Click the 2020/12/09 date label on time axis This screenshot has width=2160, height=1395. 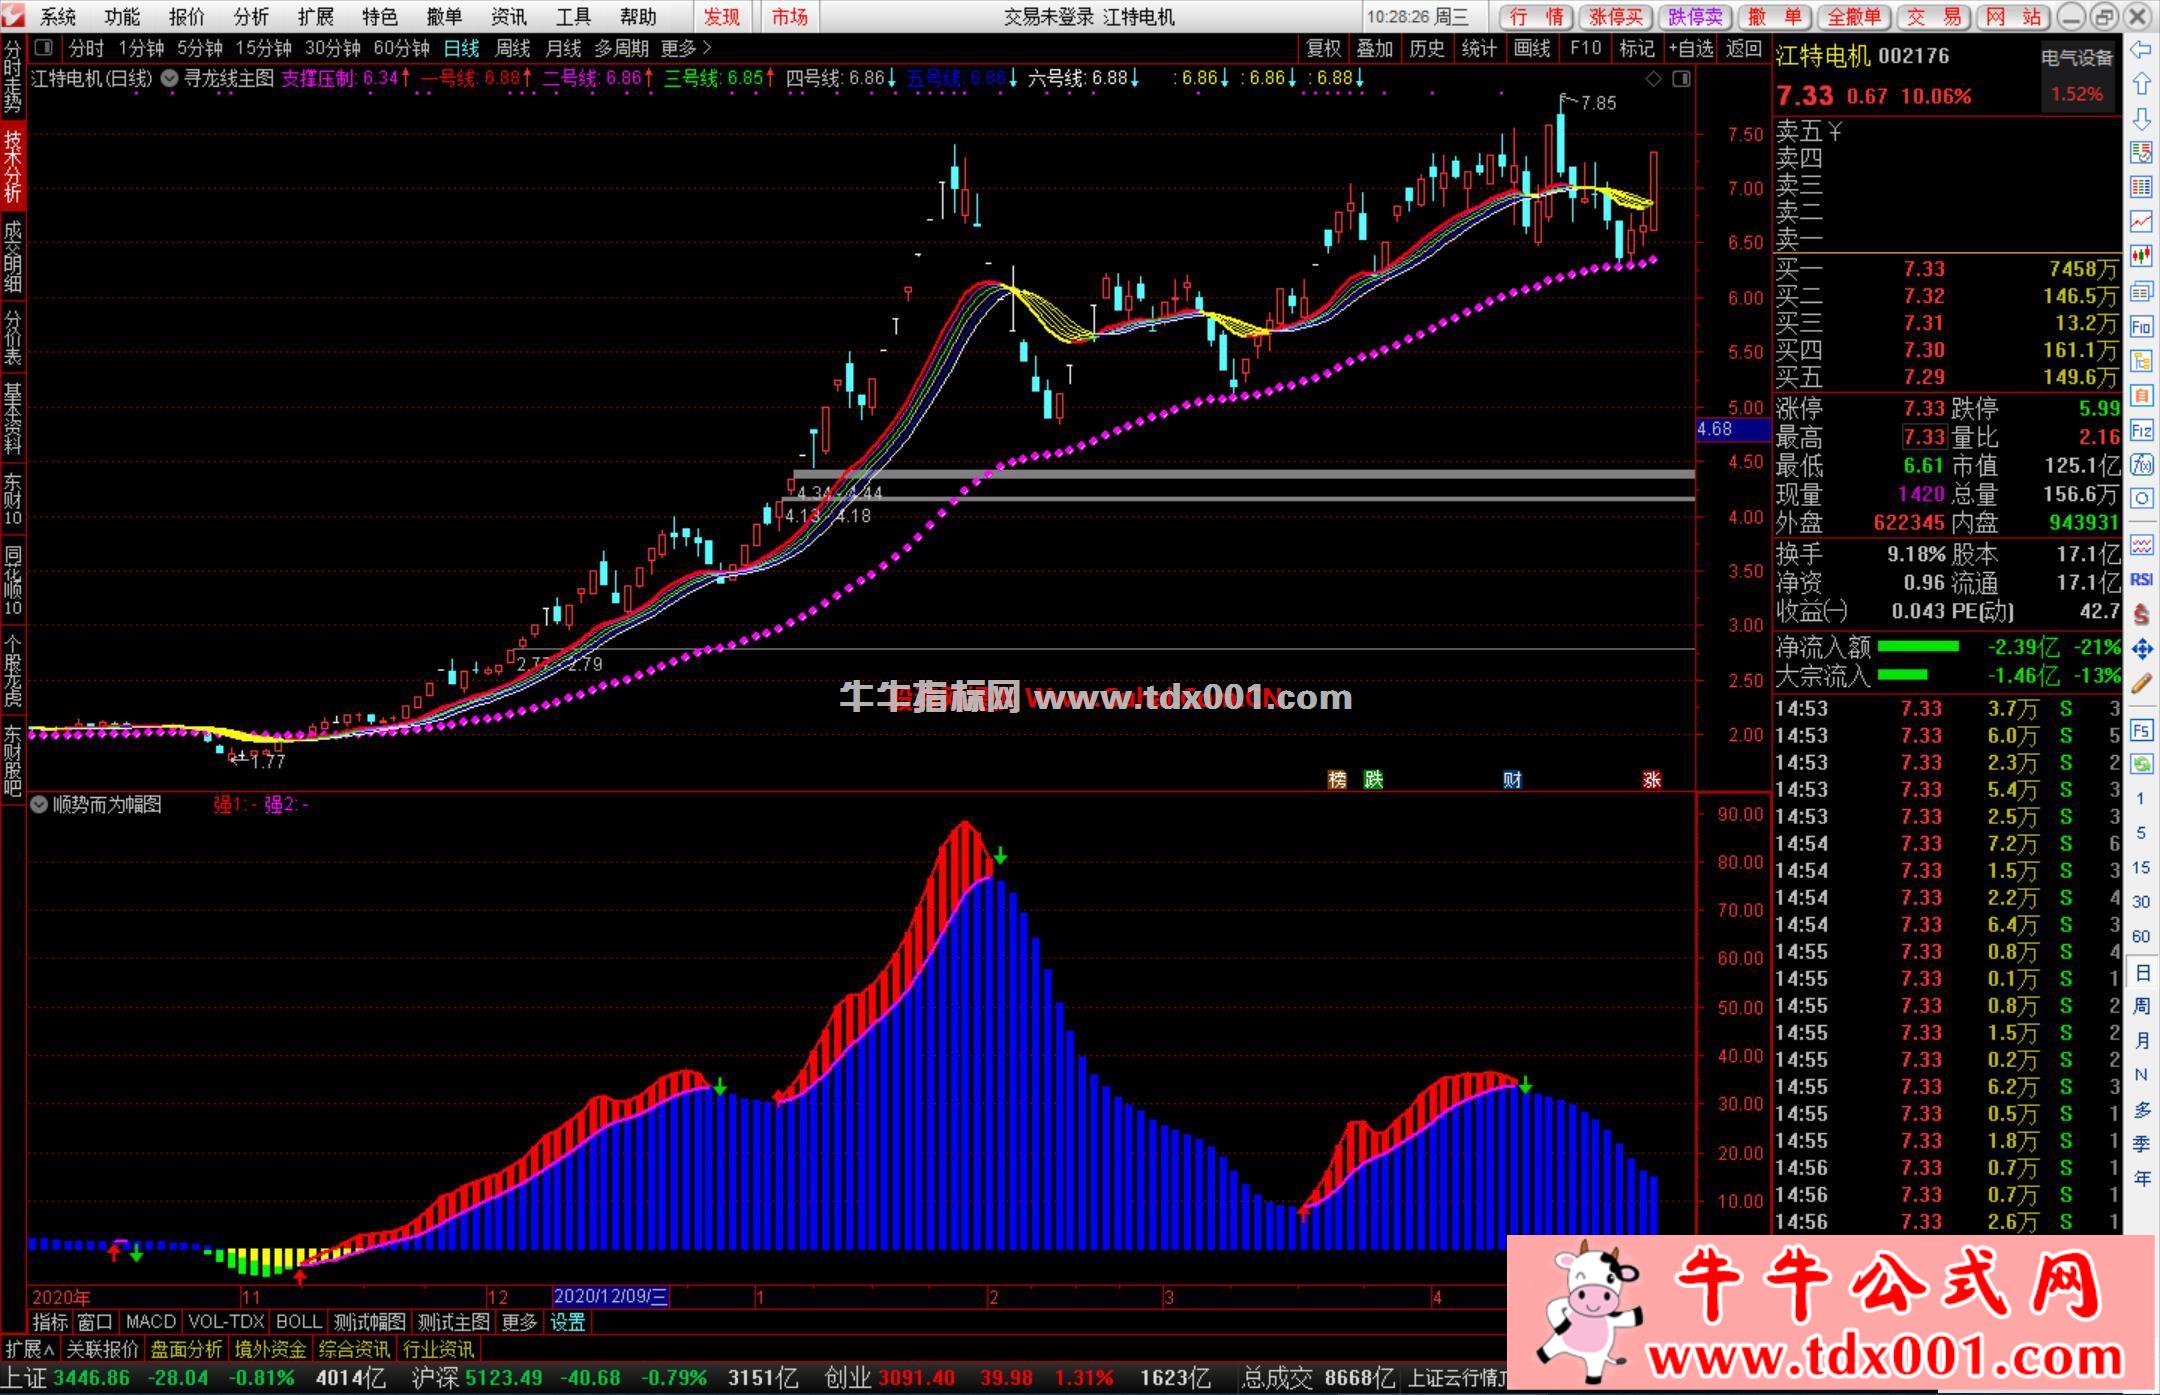[611, 1297]
